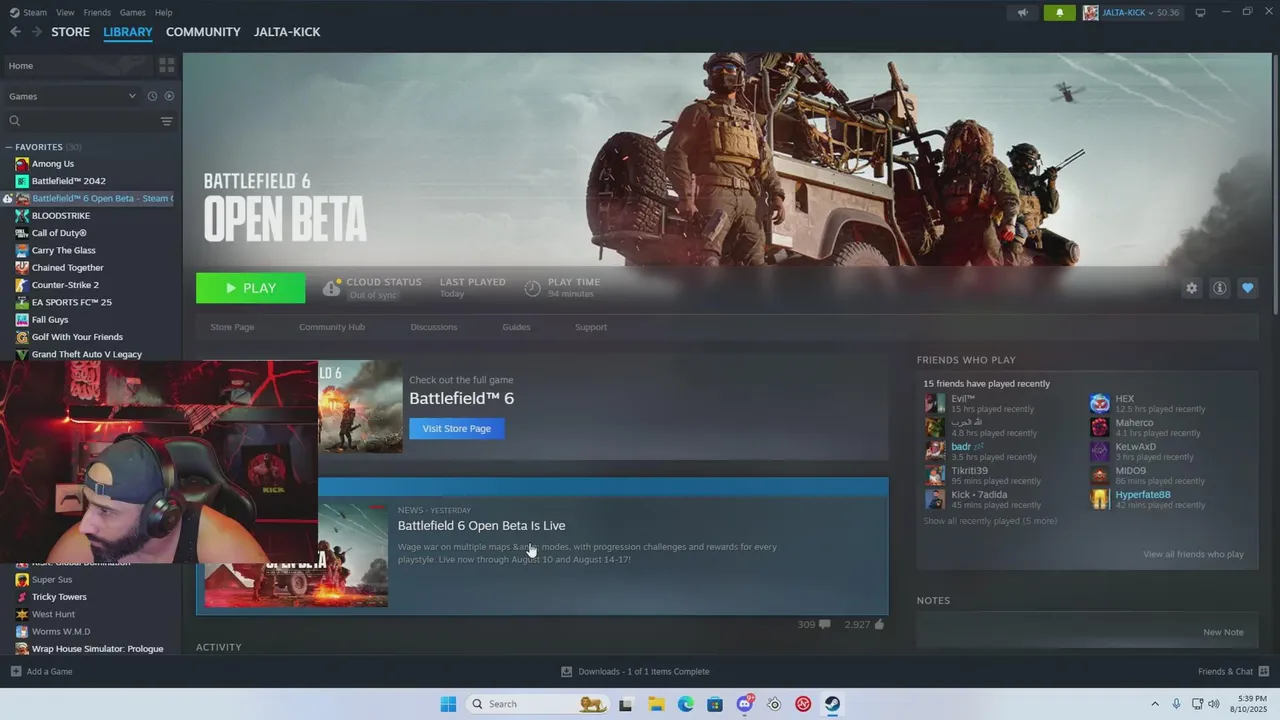1280x720 pixels.
Task: Click the play time clock icon
Action: pyautogui.click(x=533, y=288)
